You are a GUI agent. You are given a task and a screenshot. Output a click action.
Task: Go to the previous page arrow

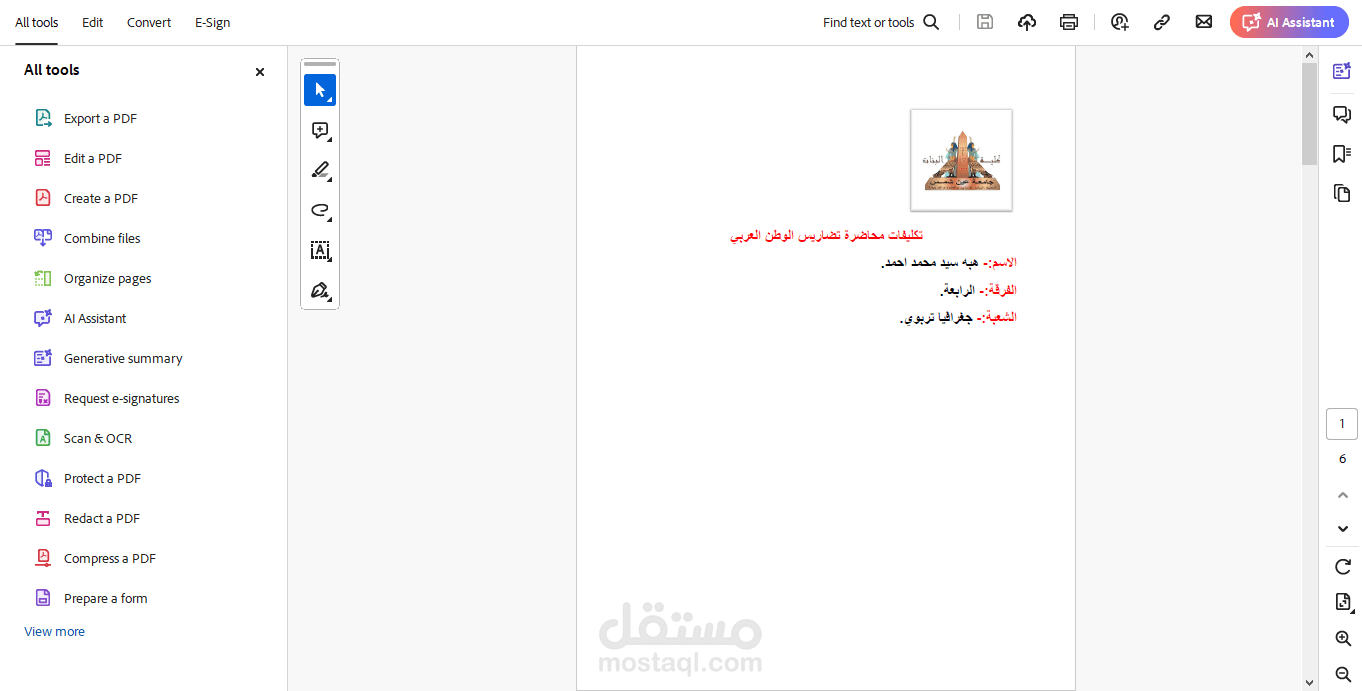coord(1343,495)
